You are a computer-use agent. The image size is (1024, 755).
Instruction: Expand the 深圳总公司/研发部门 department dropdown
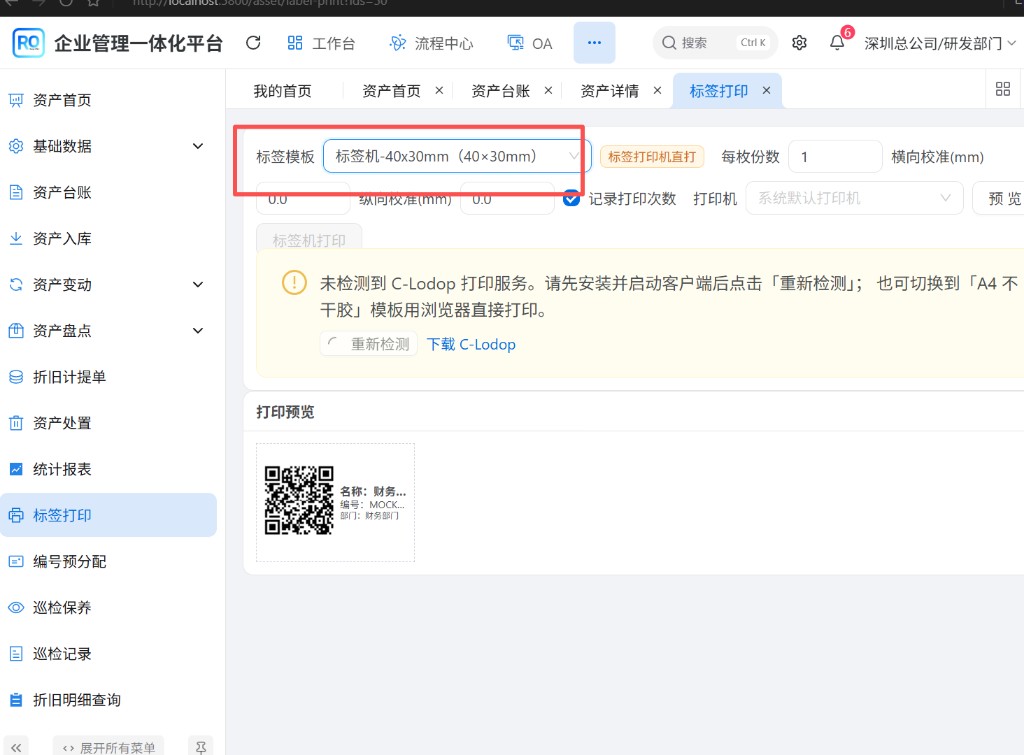coord(940,43)
